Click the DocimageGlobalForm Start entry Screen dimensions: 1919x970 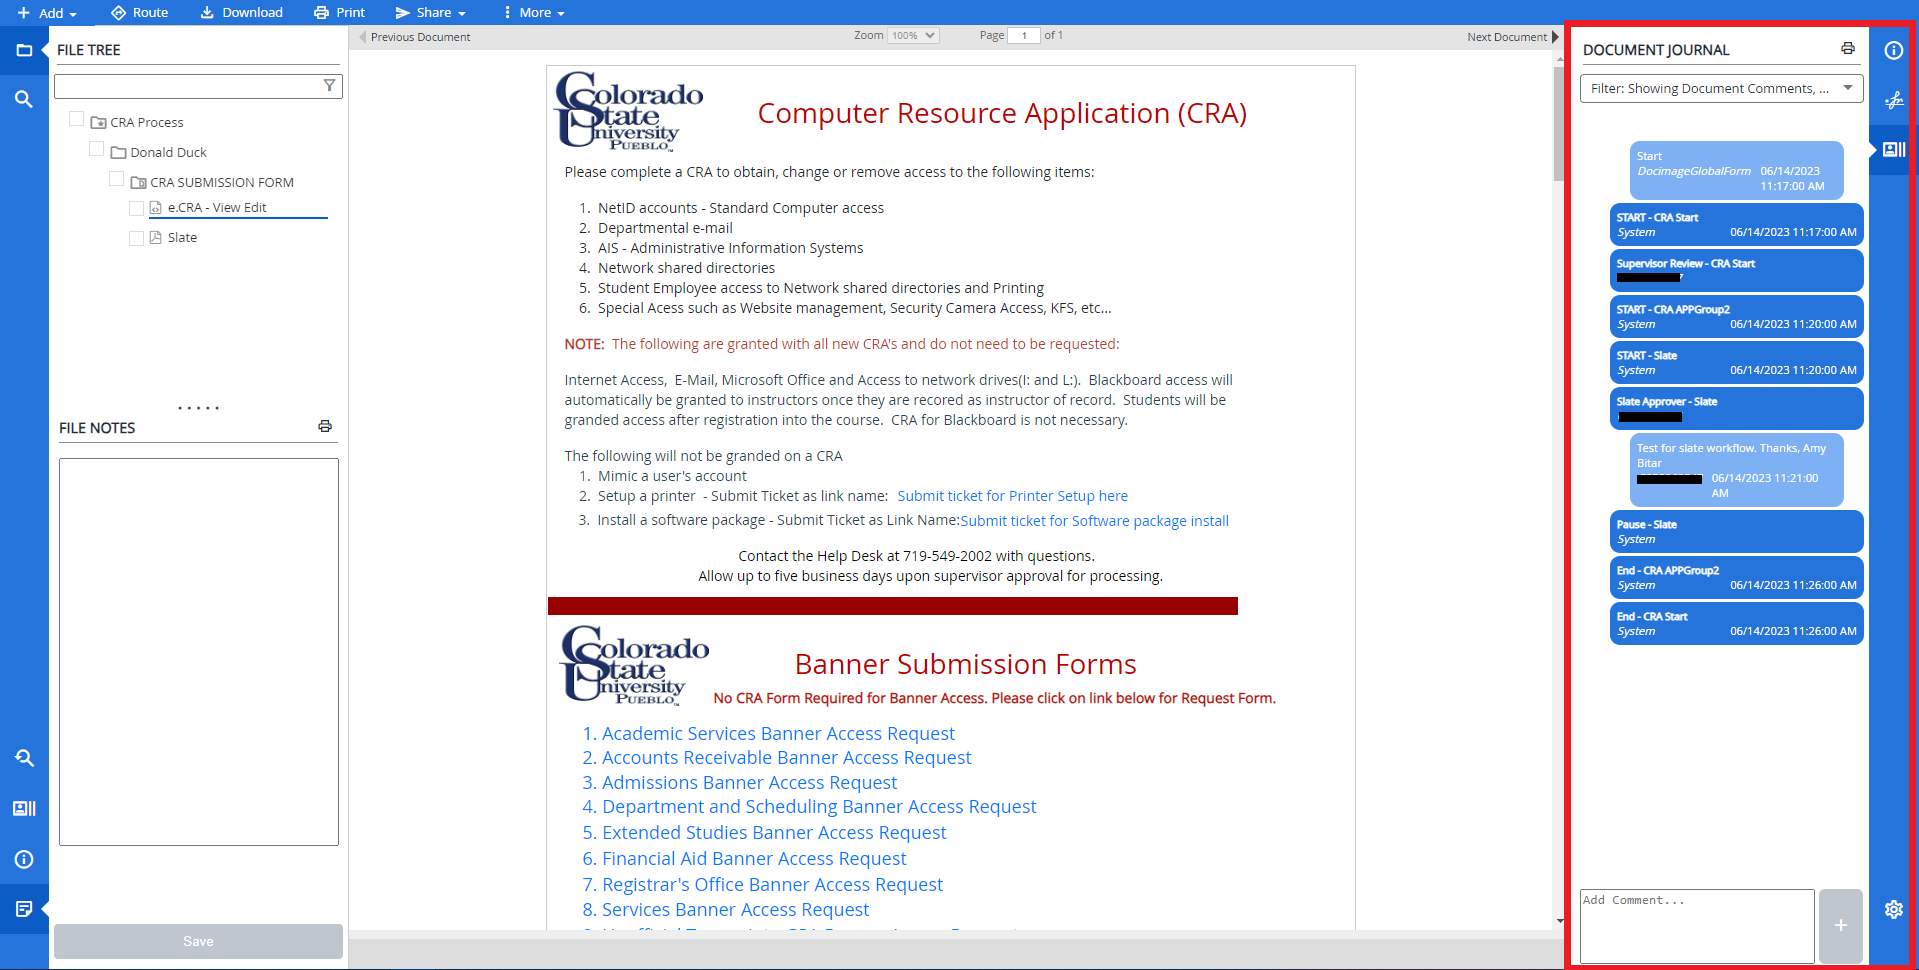pos(1737,171)
